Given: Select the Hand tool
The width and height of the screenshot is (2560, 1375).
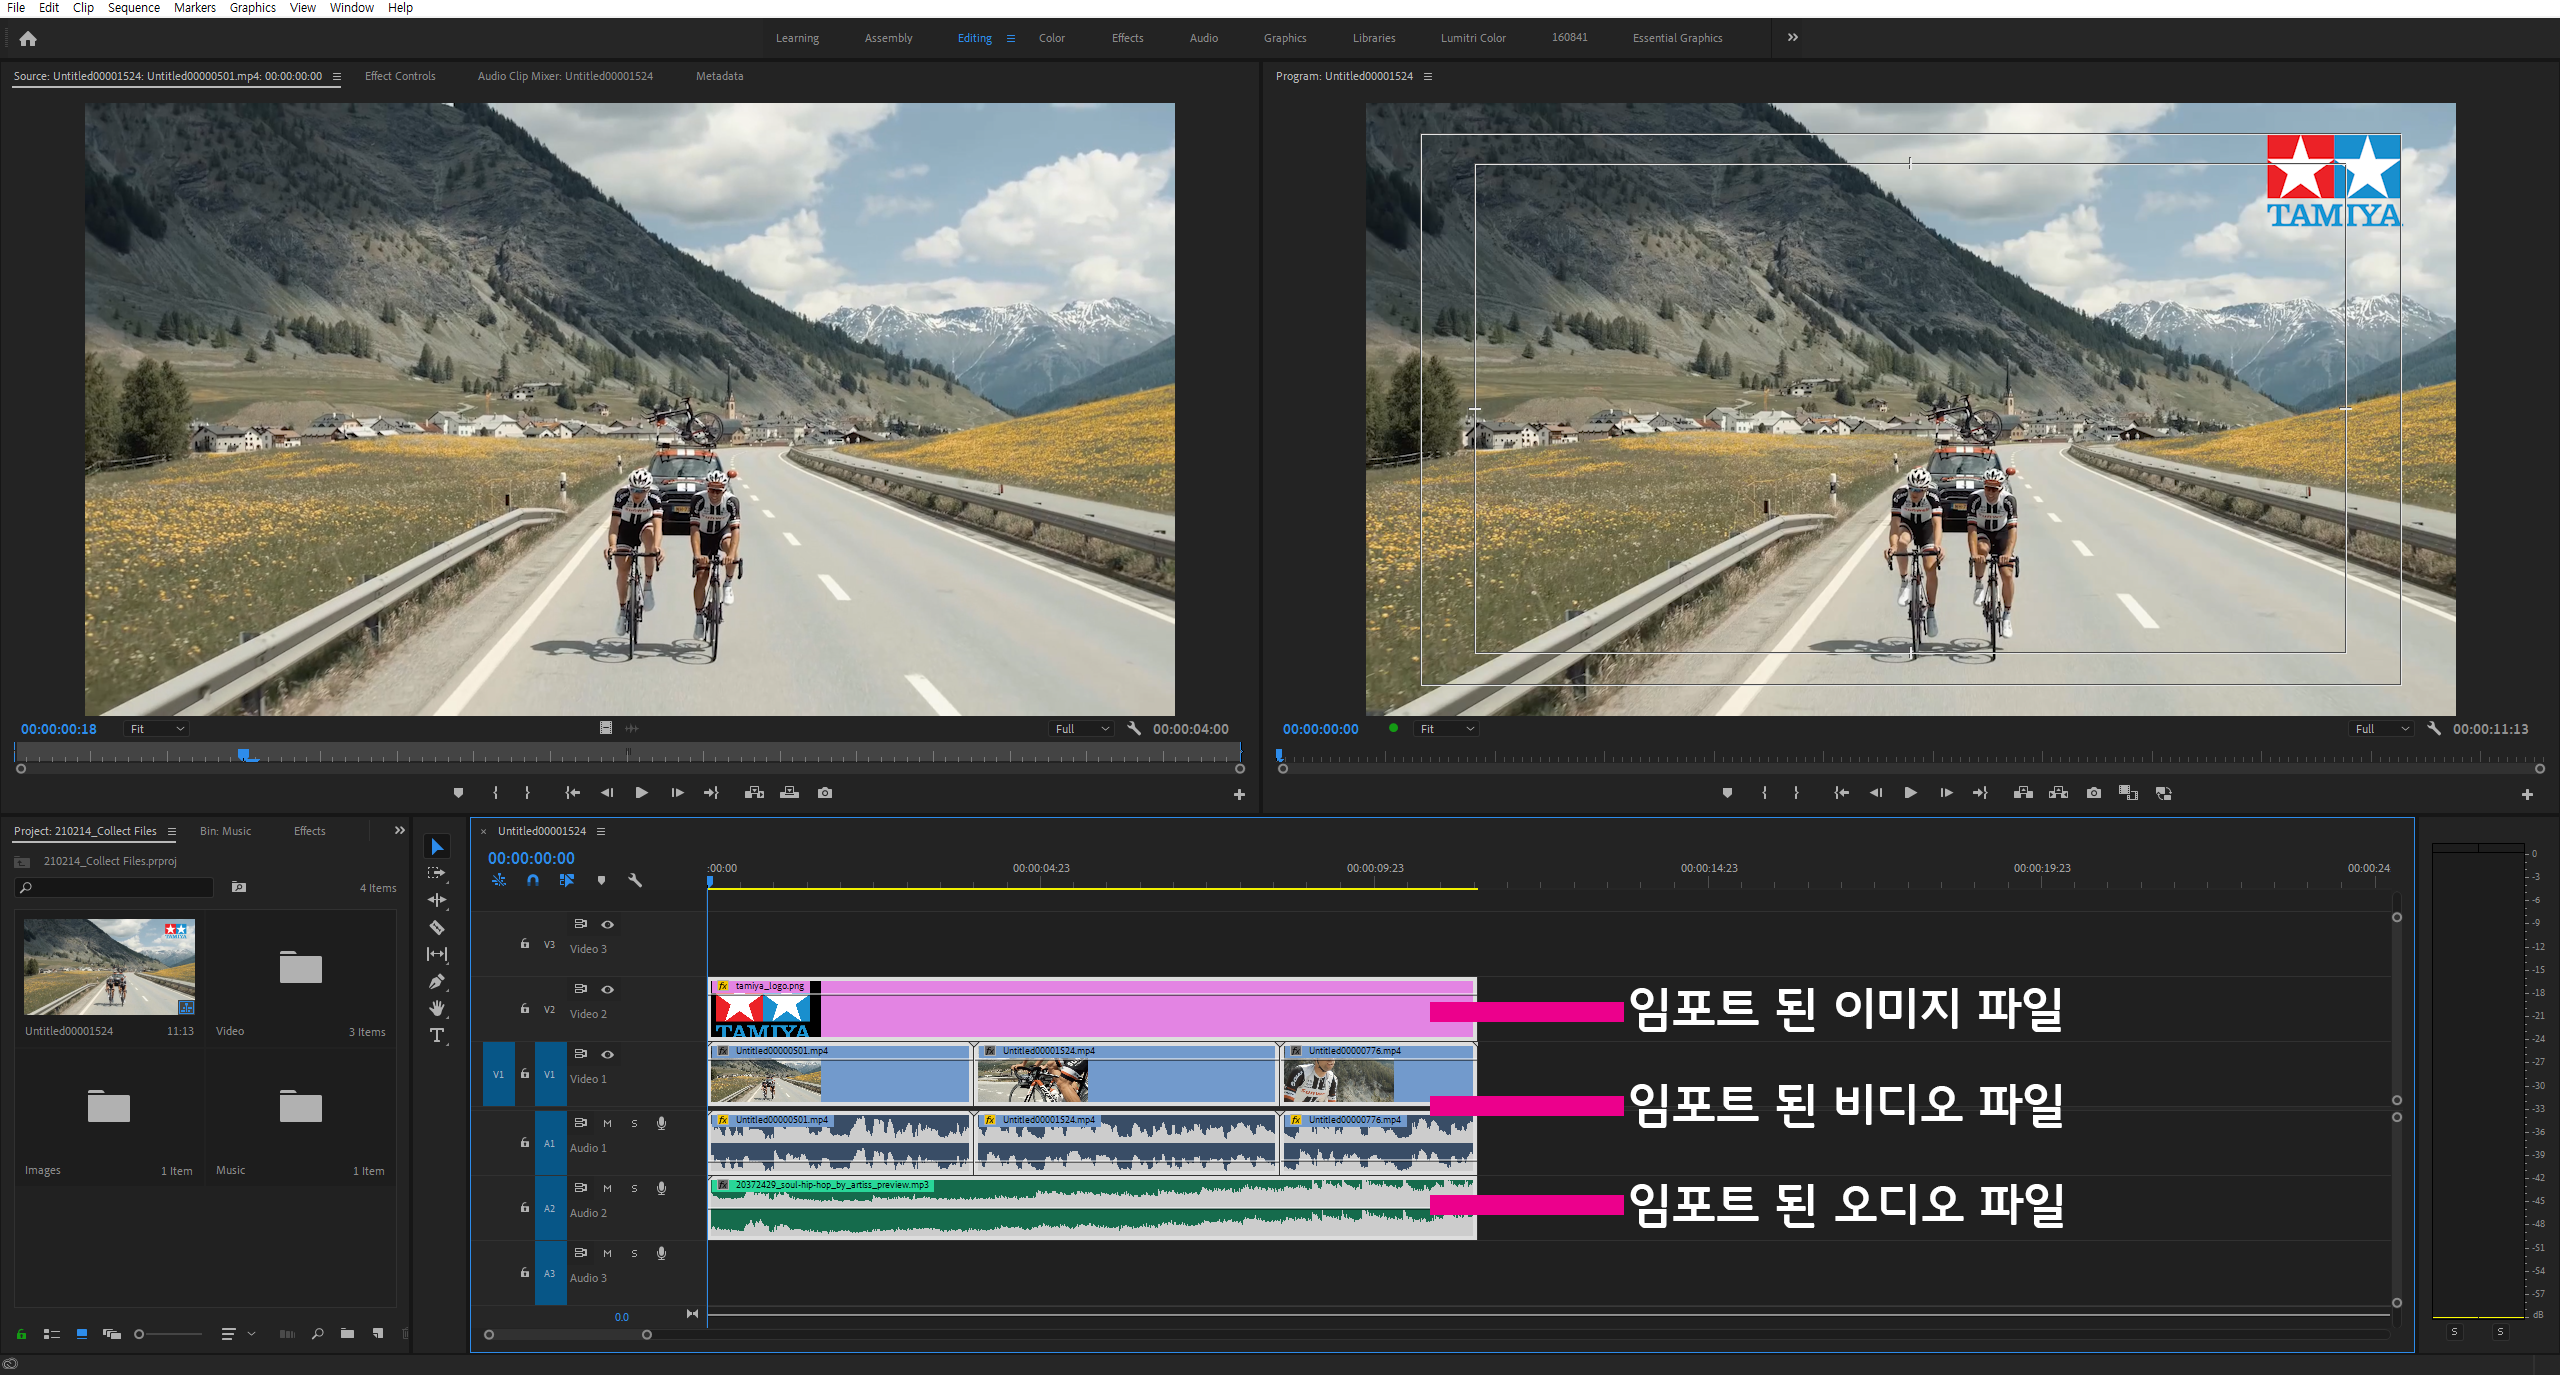Looking at the screenshot, I should (437, 1008).
